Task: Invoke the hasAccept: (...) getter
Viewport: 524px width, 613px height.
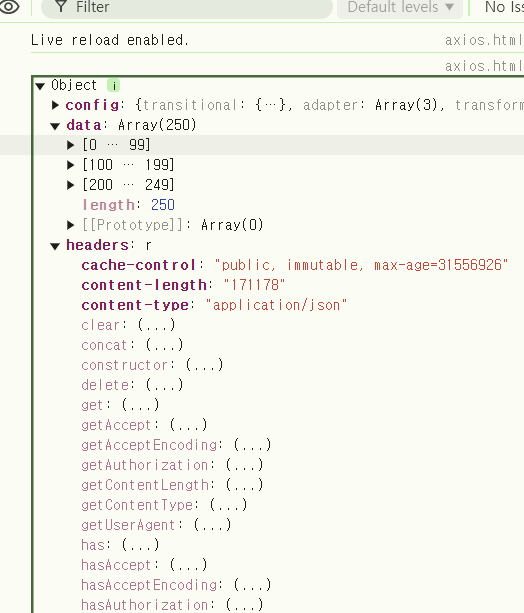Action: (188, 565)
